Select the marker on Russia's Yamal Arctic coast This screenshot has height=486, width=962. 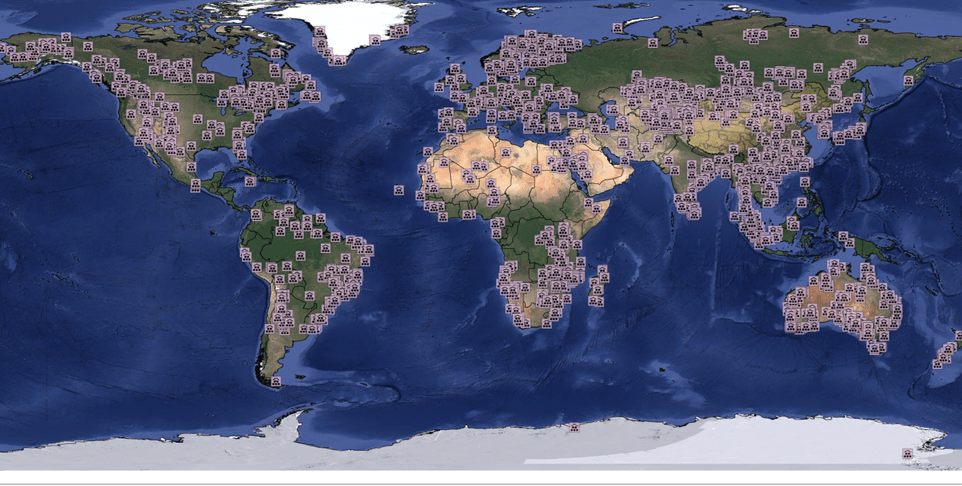point(653,43)
